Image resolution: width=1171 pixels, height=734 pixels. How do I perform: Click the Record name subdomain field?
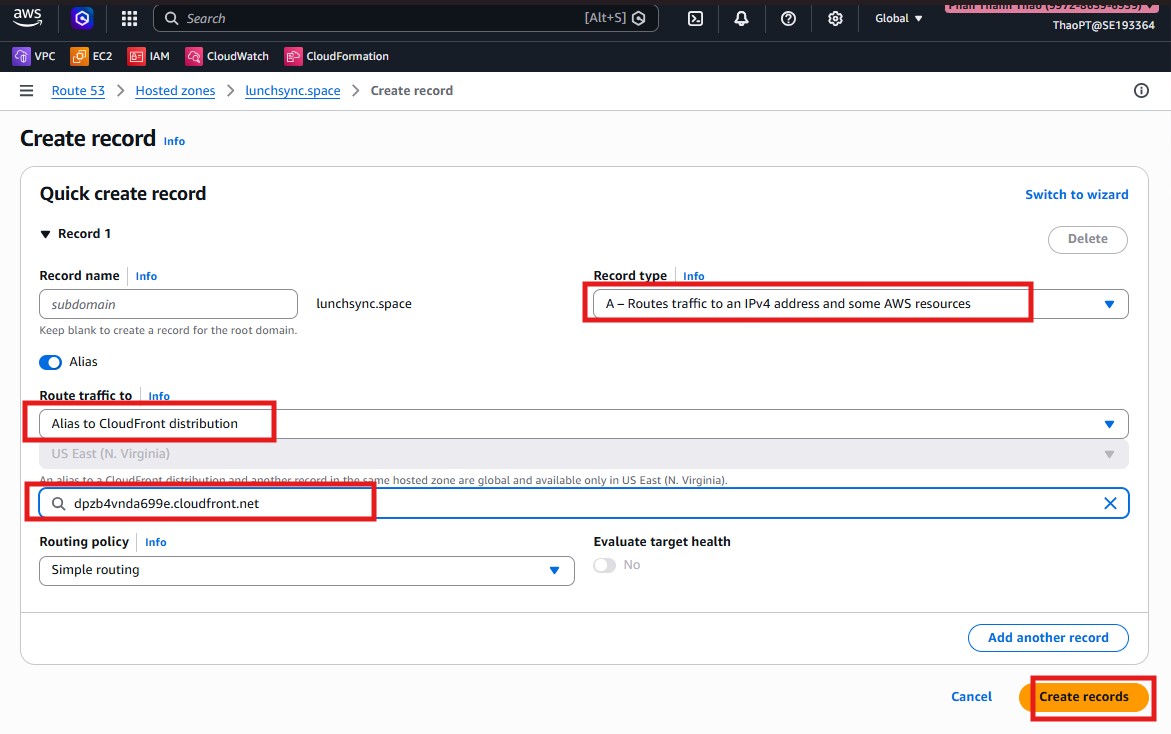pos(168,304)
